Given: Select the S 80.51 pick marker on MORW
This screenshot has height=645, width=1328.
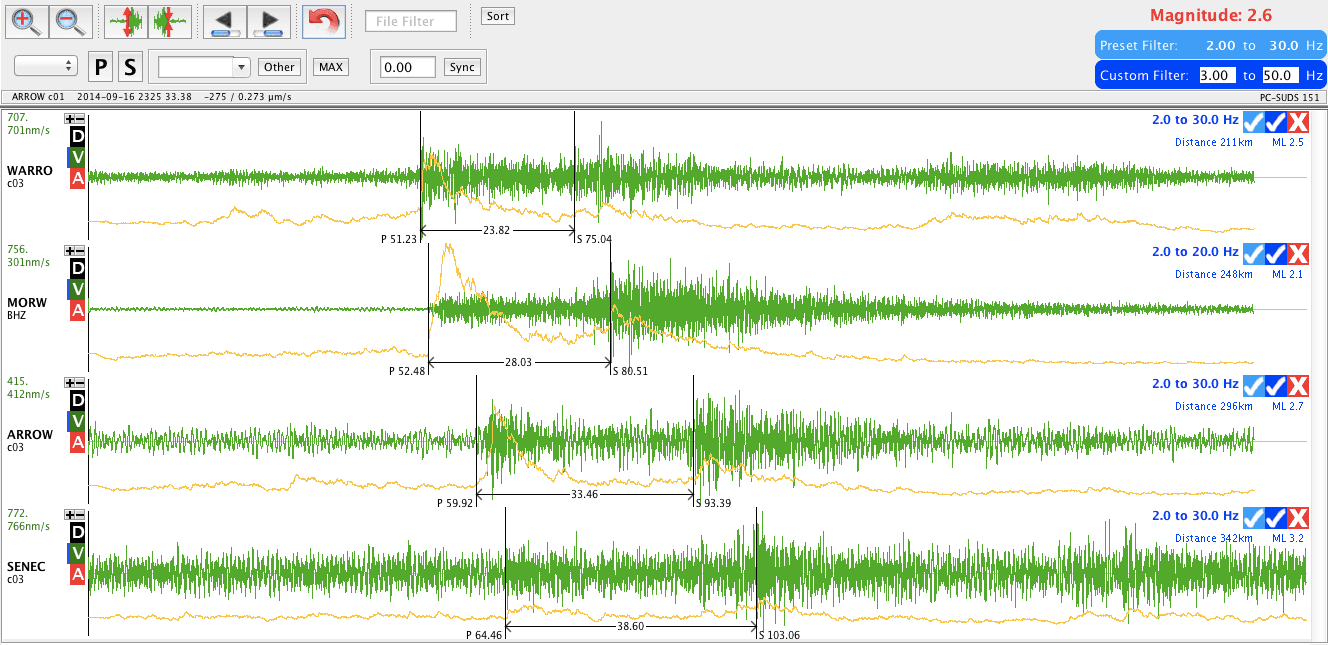Looking at the screenshot, I should click(630, 371).
